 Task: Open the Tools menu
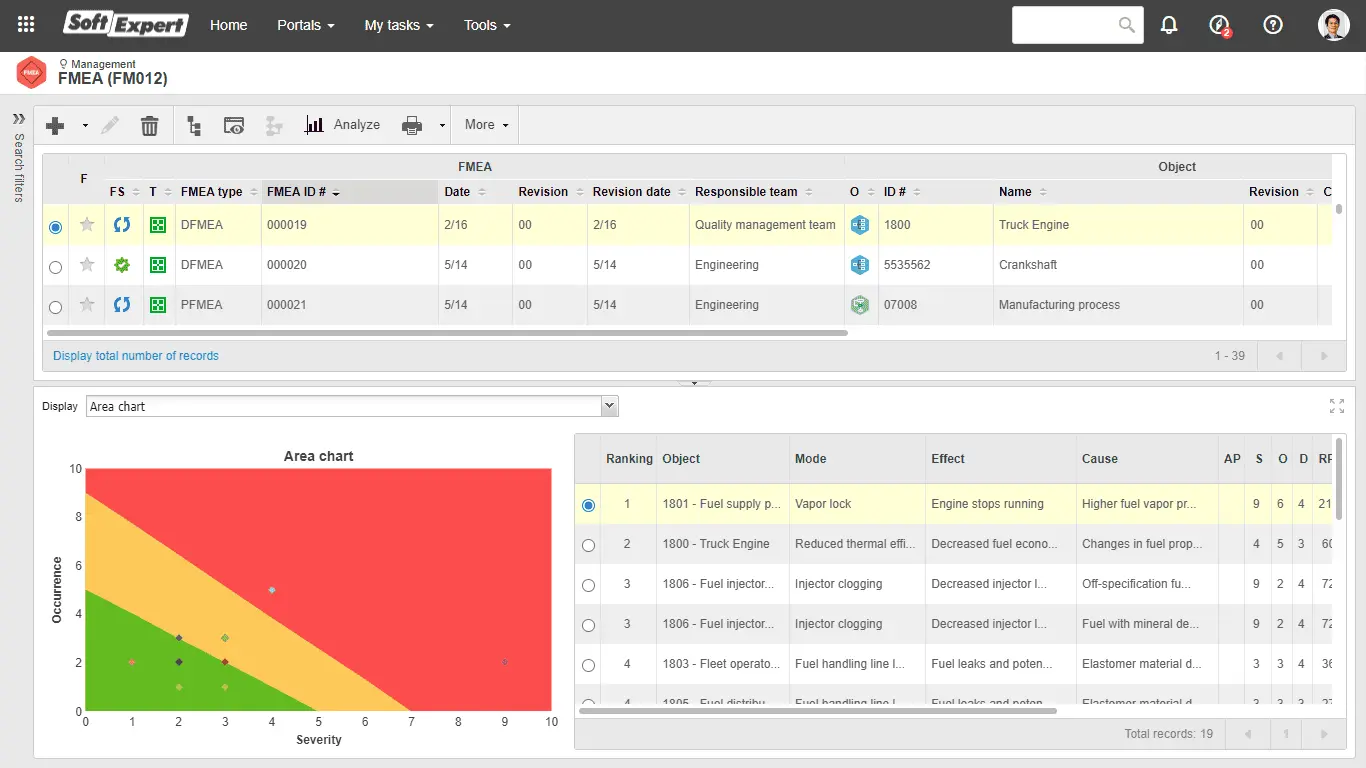click(x=486, y=25)
